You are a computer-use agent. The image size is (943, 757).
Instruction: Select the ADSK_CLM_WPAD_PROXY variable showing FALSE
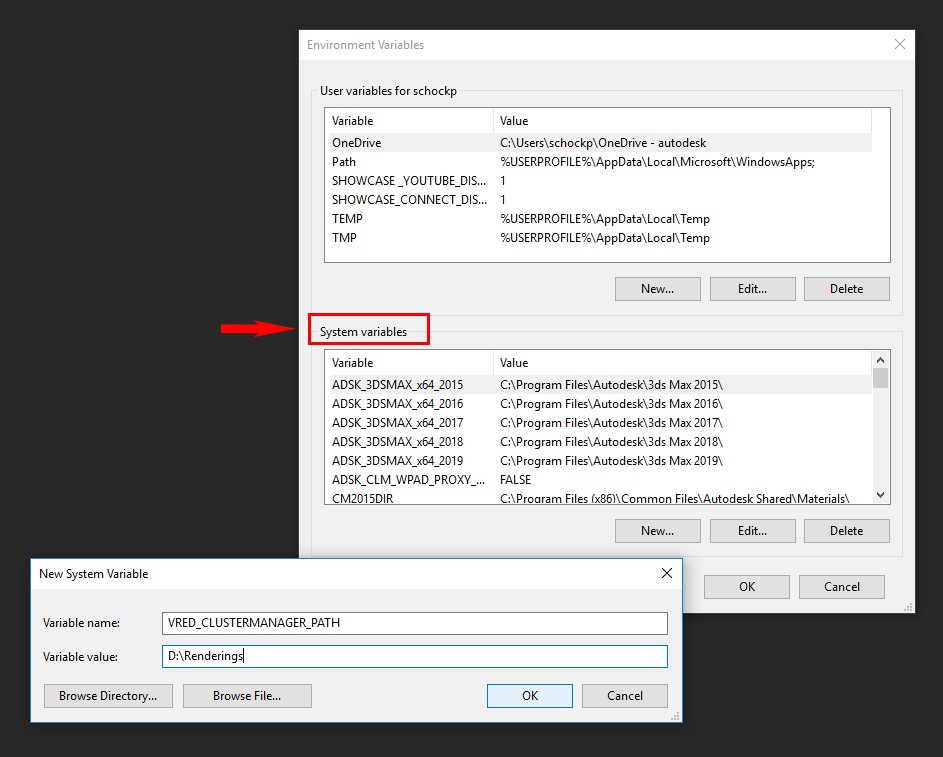[398, 479]
